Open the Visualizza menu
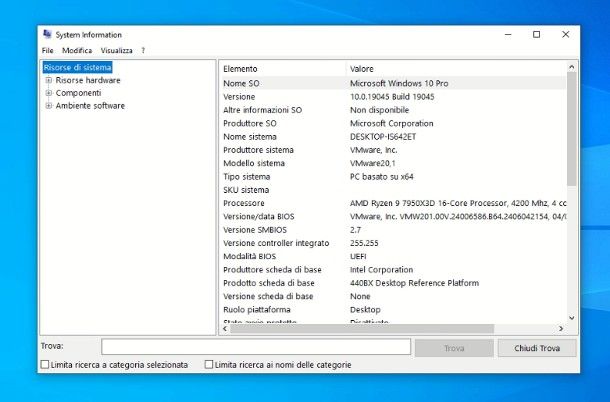The width and height of the screenshot is (610, 402). (x=116, y=51)
